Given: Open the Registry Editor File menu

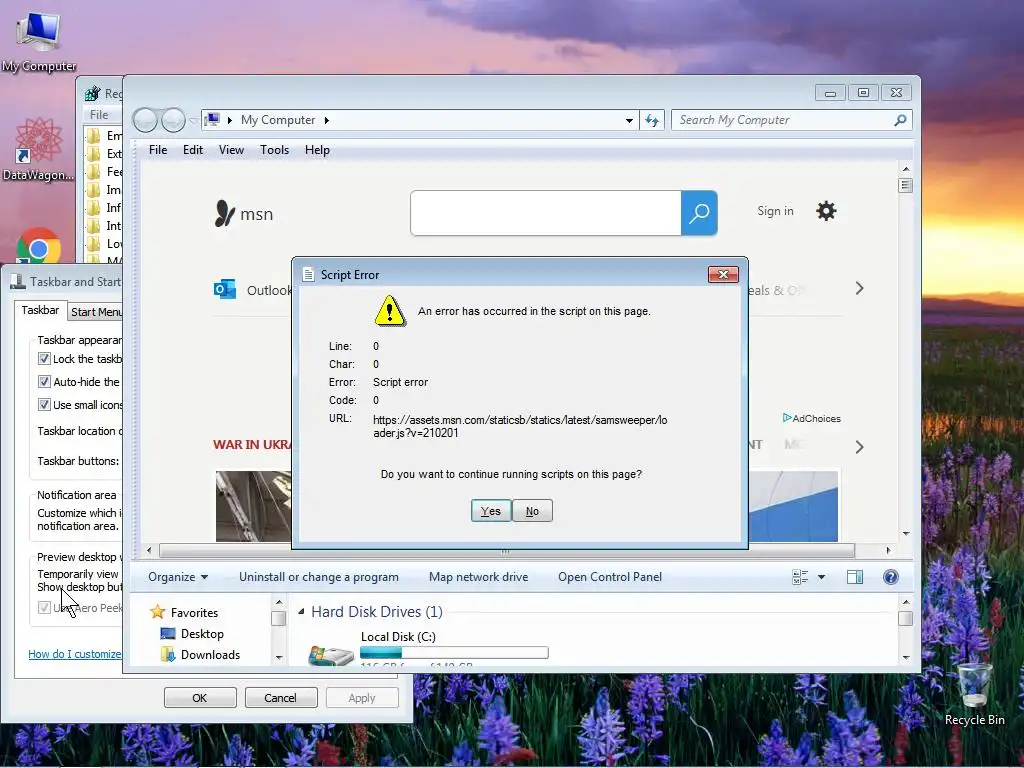Looking at the screenshot, I should pyautogui.click(x=99, y=114).
